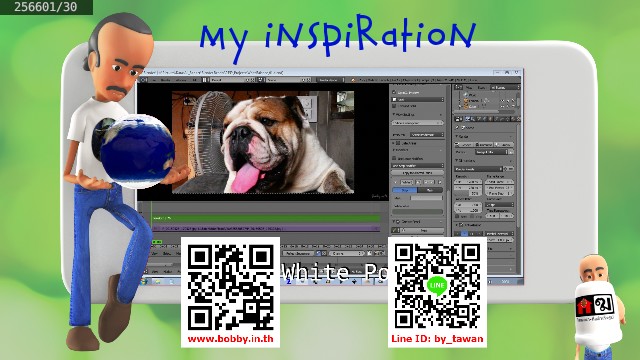Click the Render button in Render panel
This screenshot has width=640, height=360.
[464, 144]
